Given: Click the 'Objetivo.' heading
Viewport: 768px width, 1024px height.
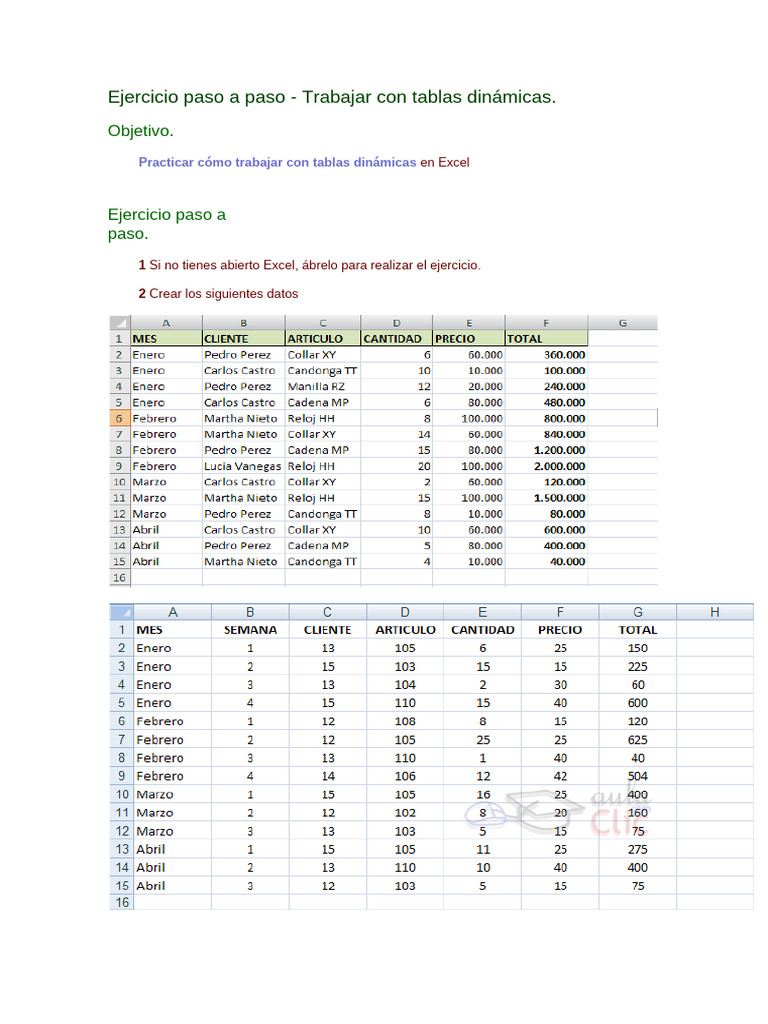Looking at the screenshot, I should [140, 131].
